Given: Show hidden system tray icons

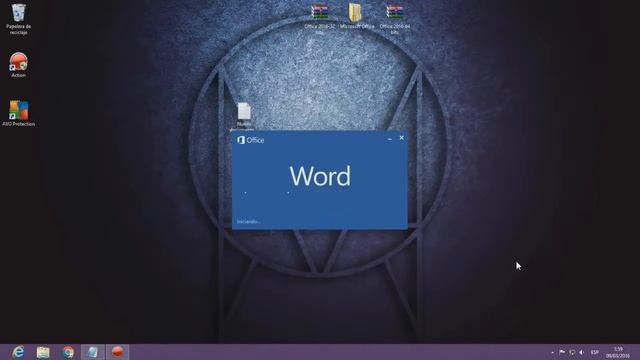Looking at the screenshot, I should pos(553,352).
